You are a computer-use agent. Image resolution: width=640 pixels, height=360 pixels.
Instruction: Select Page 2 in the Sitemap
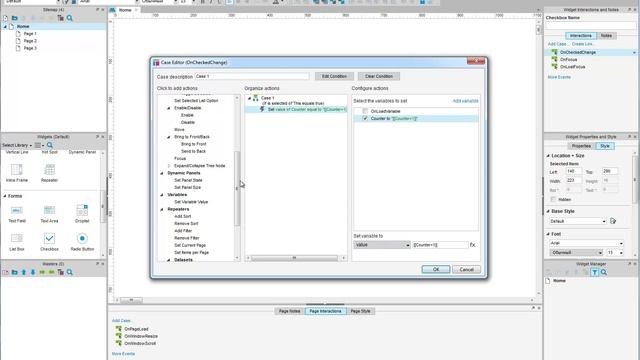click(x=30, y=41)
